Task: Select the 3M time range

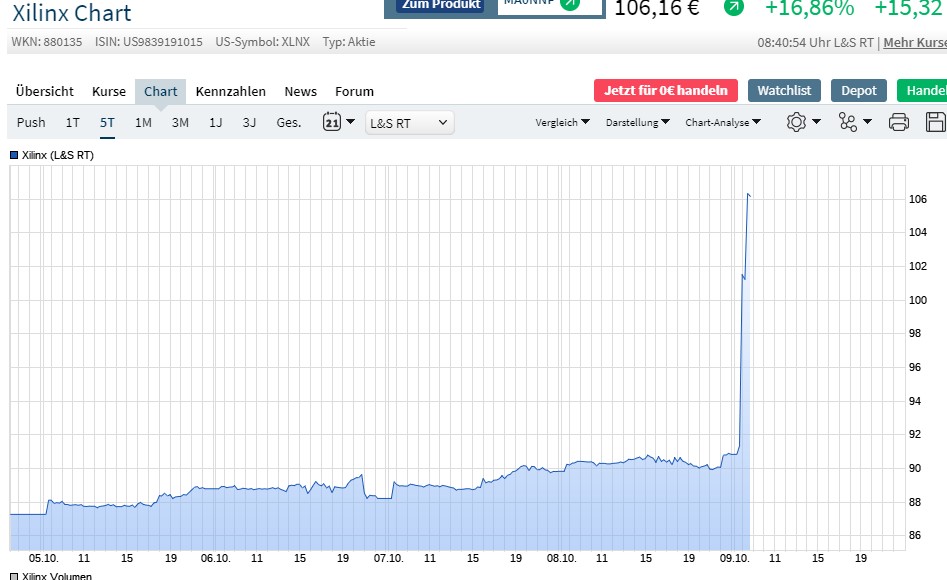Action: 180,123
